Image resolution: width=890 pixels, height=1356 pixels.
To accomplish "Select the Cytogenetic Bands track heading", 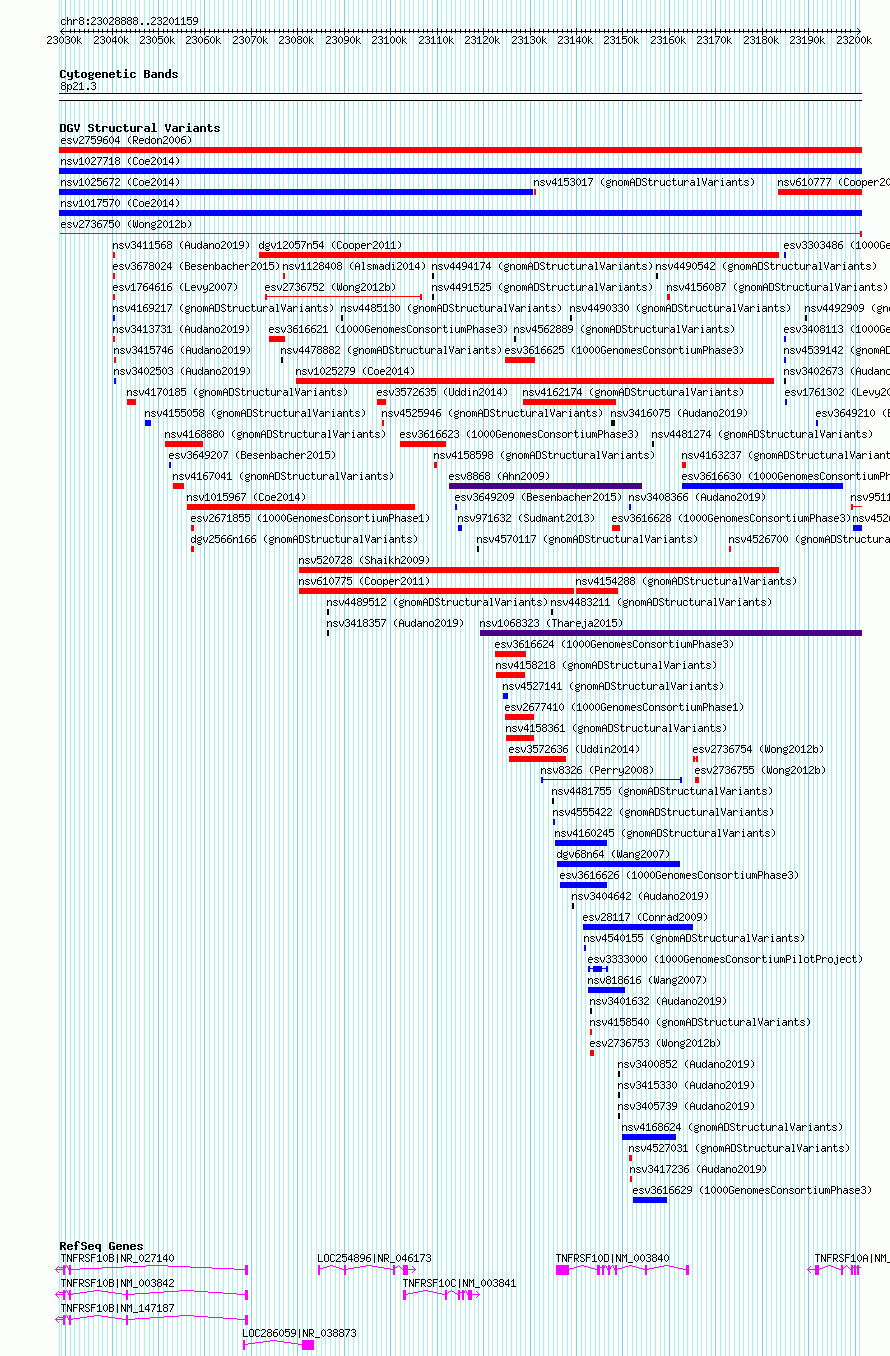I will point(119,74).
